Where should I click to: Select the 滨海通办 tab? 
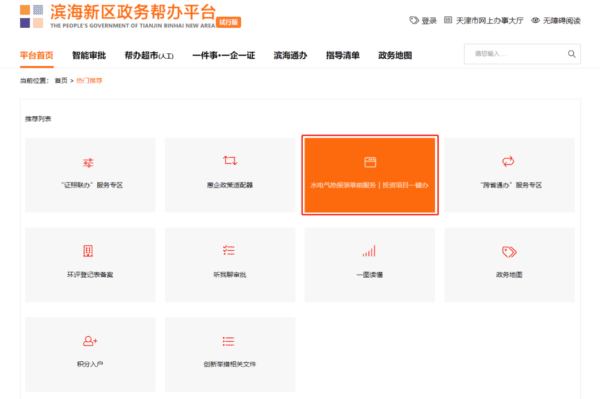tap(290, 55)
